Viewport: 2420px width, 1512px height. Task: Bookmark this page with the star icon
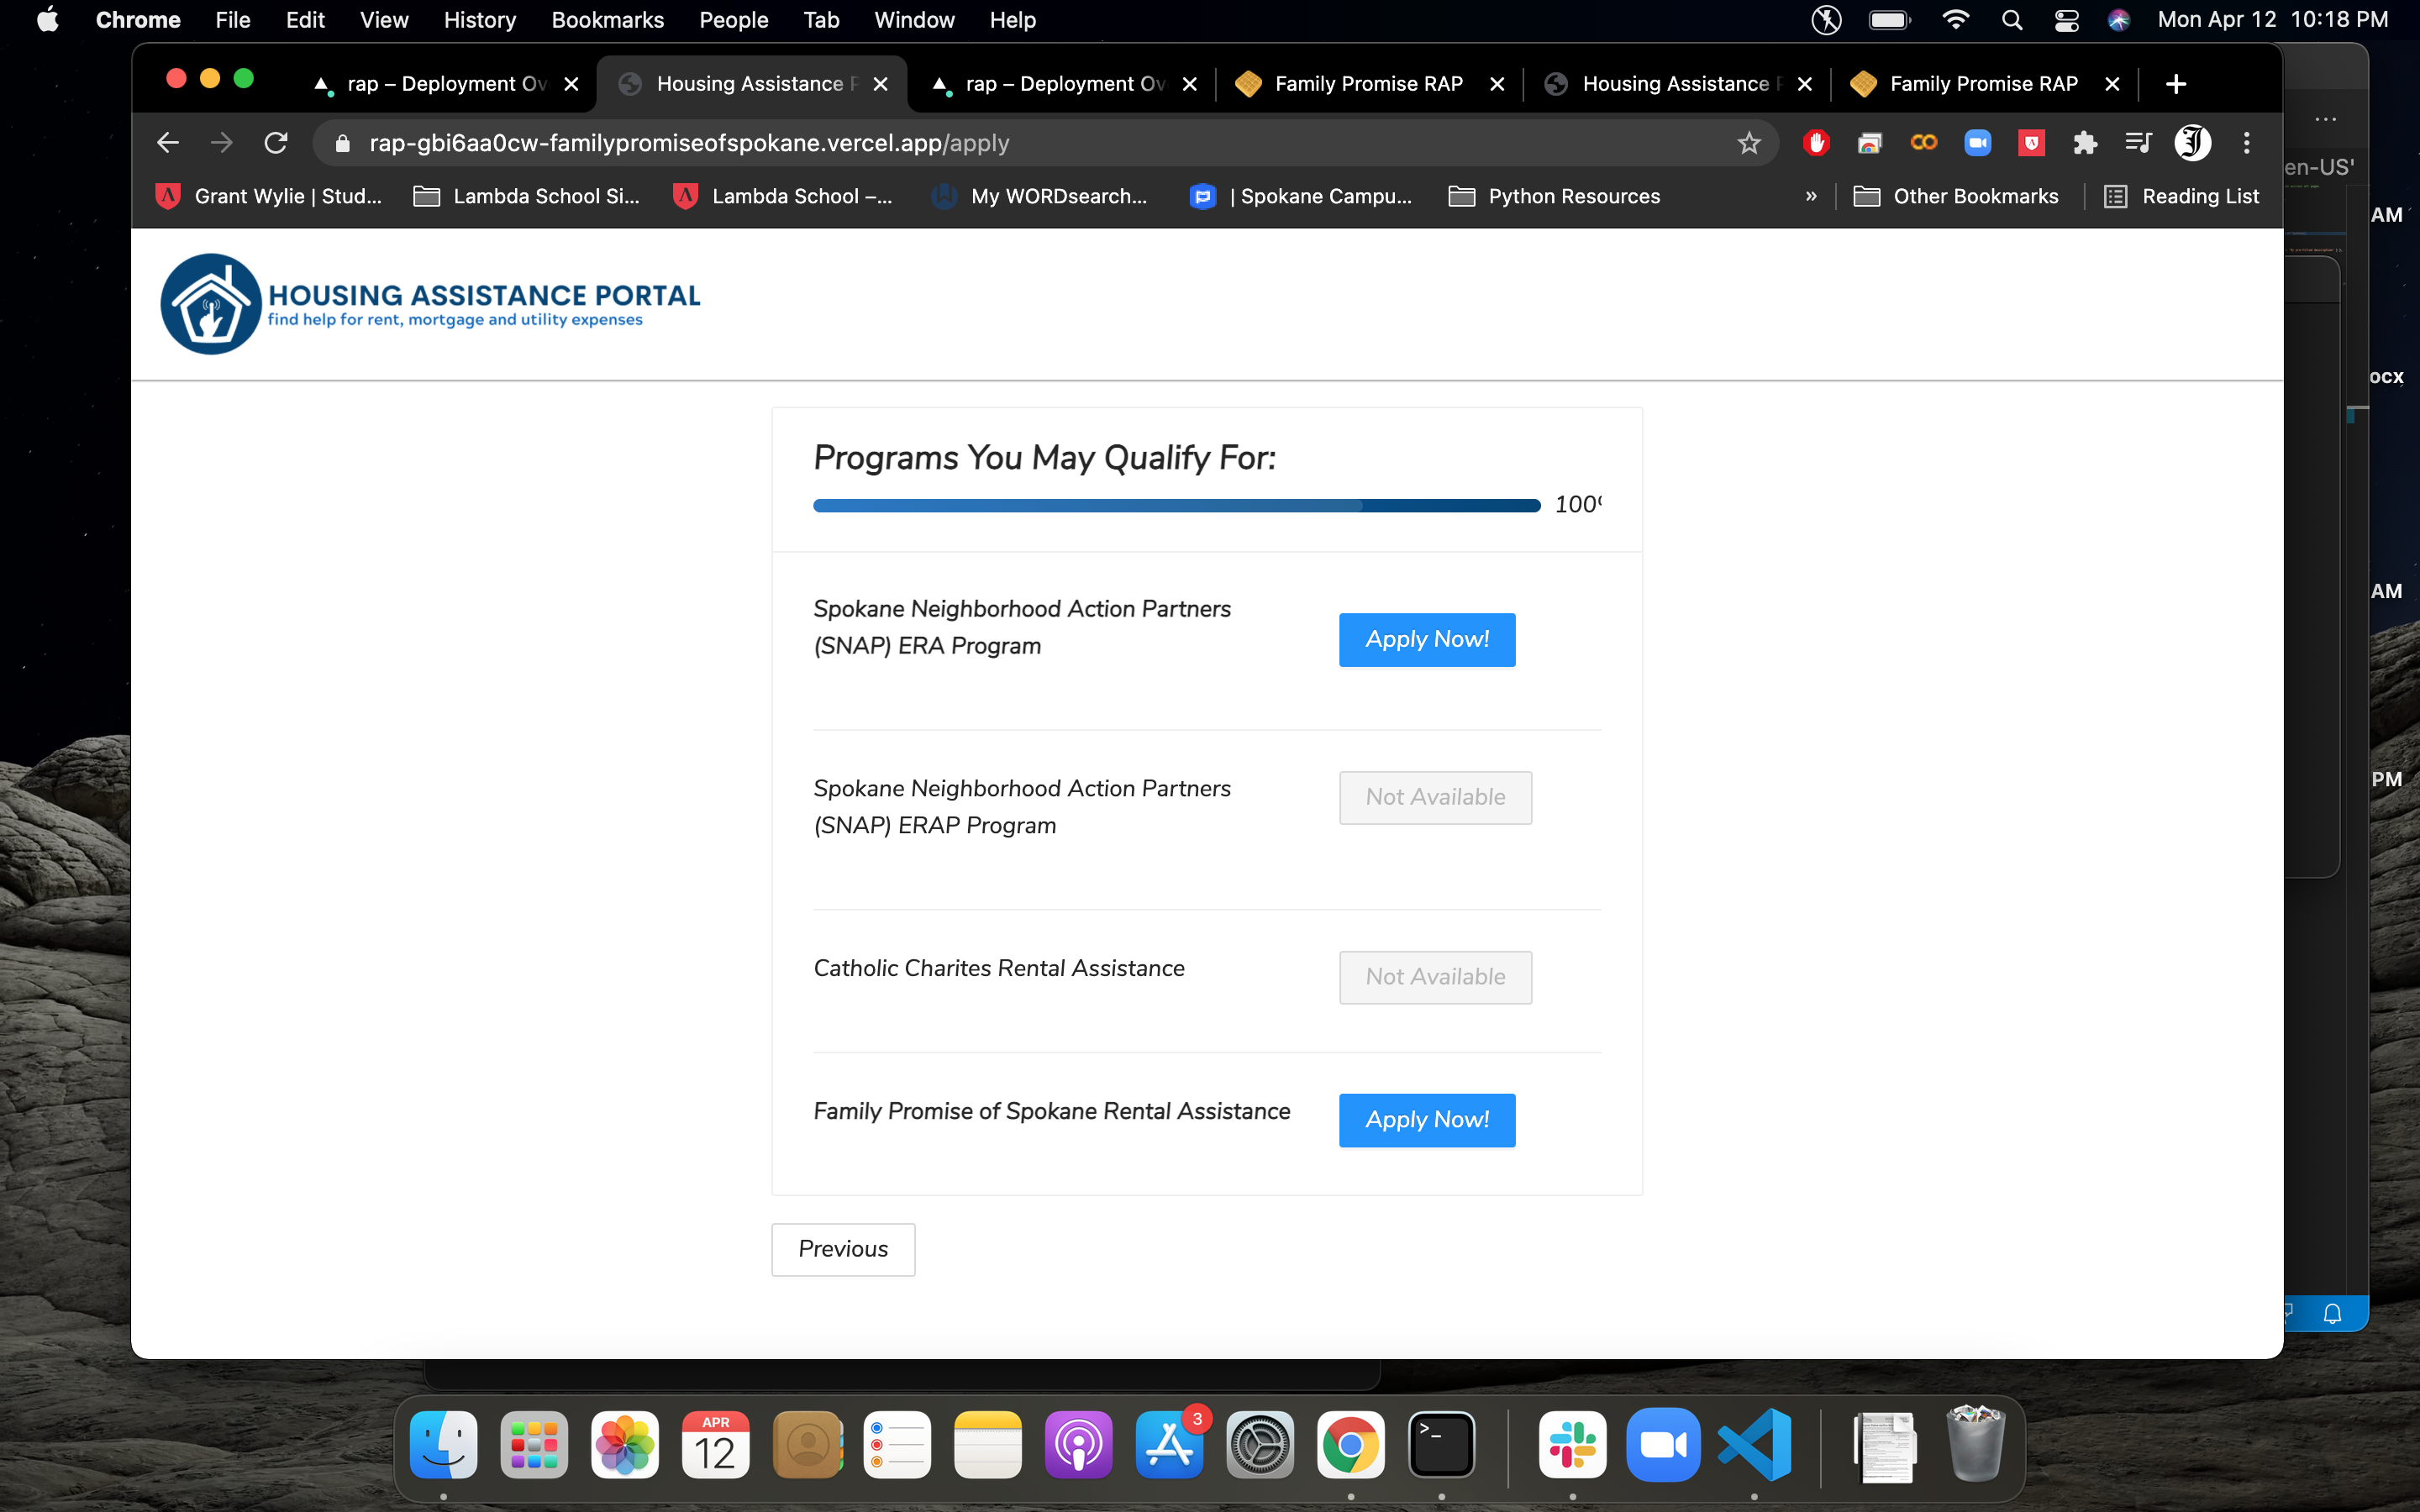click(1748, 143)
